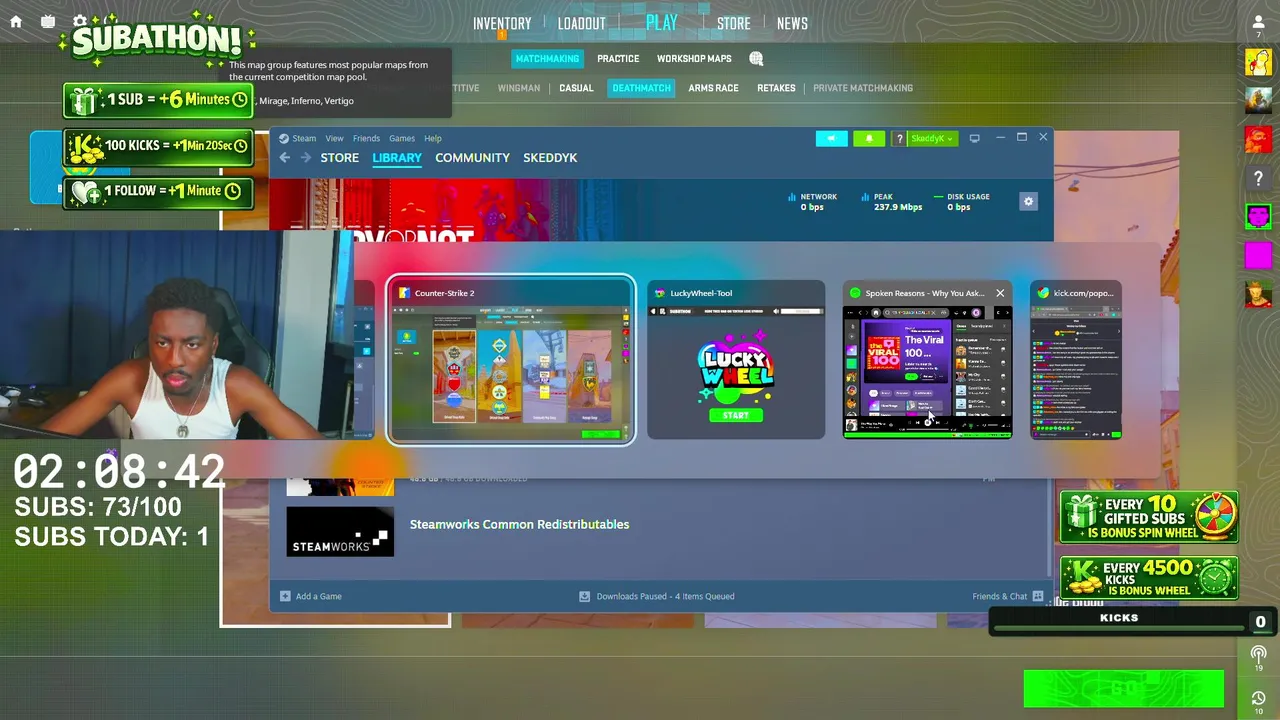
Task: Open Steam Help menu
Action: click(432, 138)
